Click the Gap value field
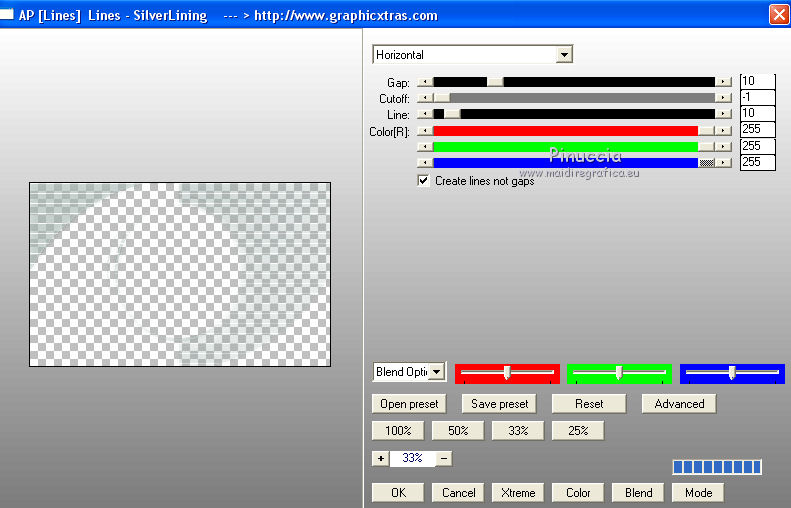 click(757, 81)
